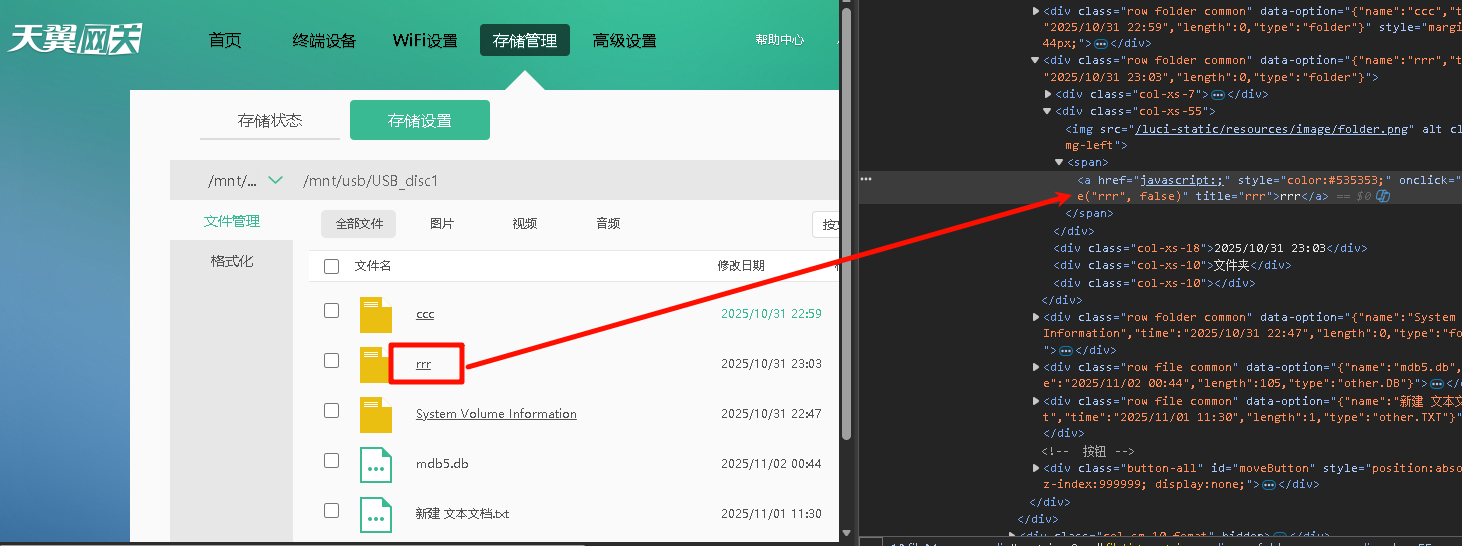Click the javascript:; href link in DevTools
1462x546 pixels.
pyautogui.click(x=1182, y=179)
